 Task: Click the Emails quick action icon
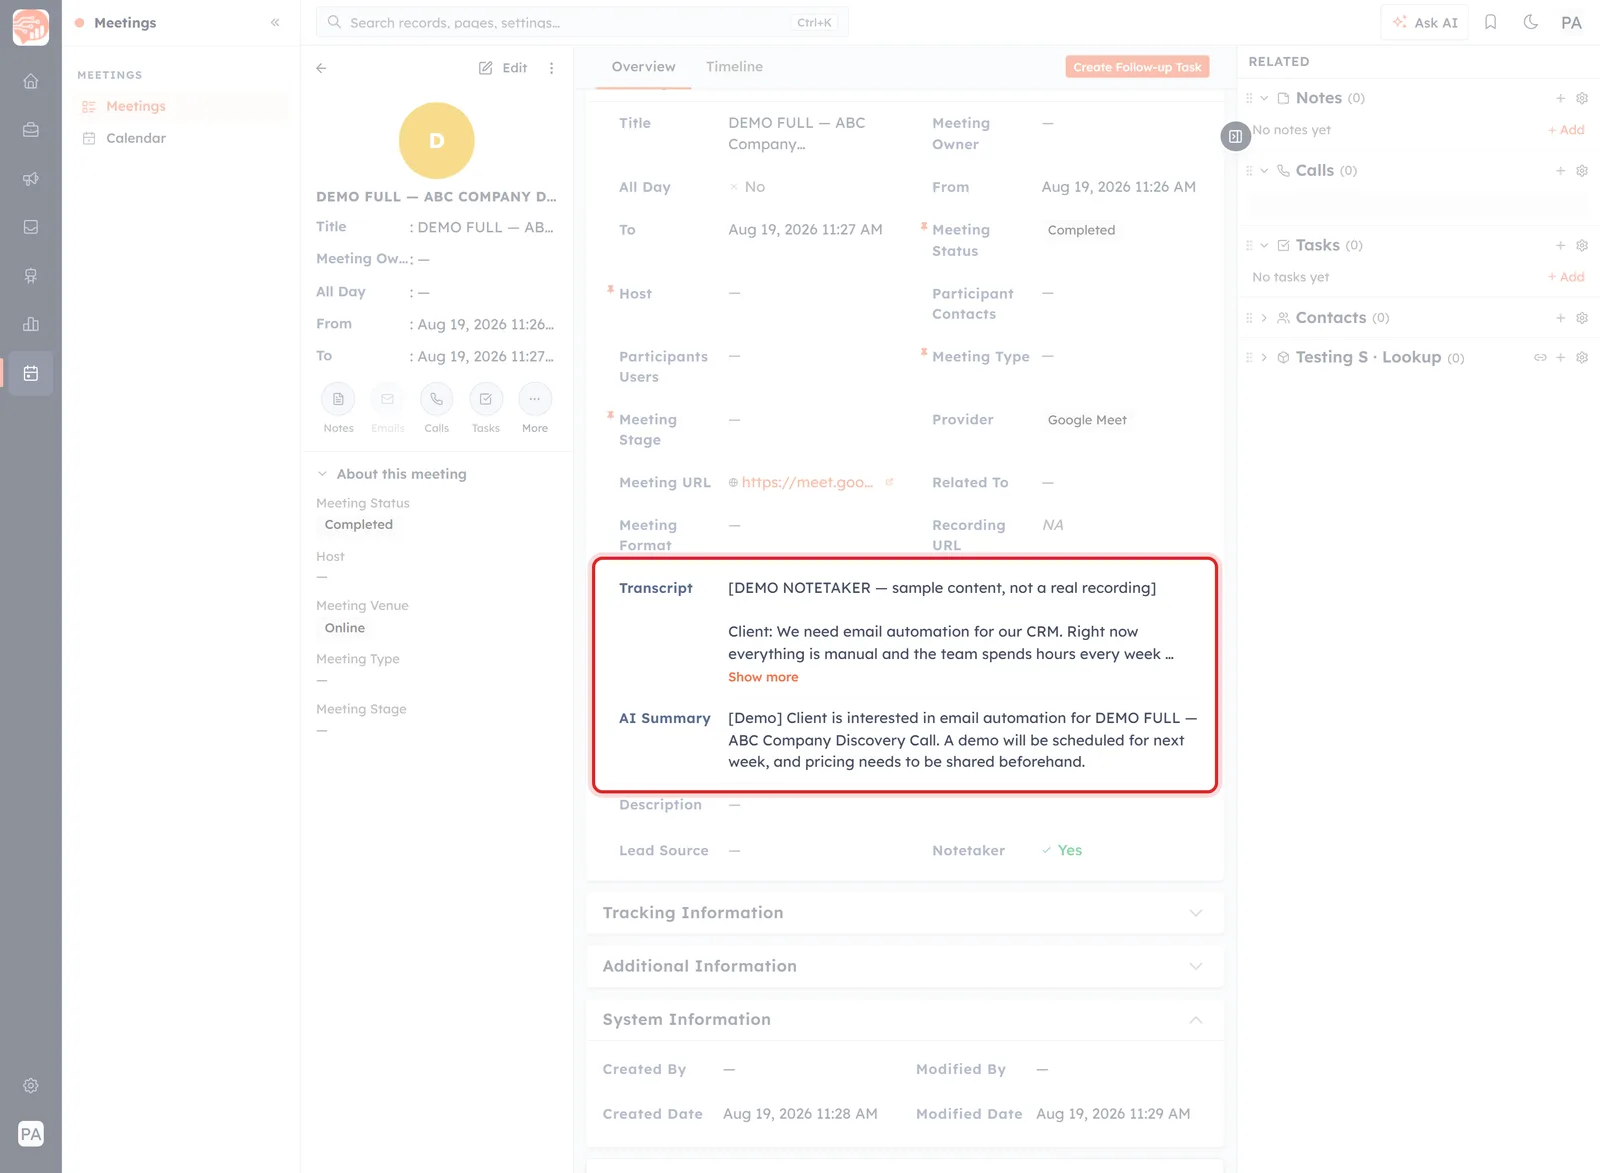point(387,399)
